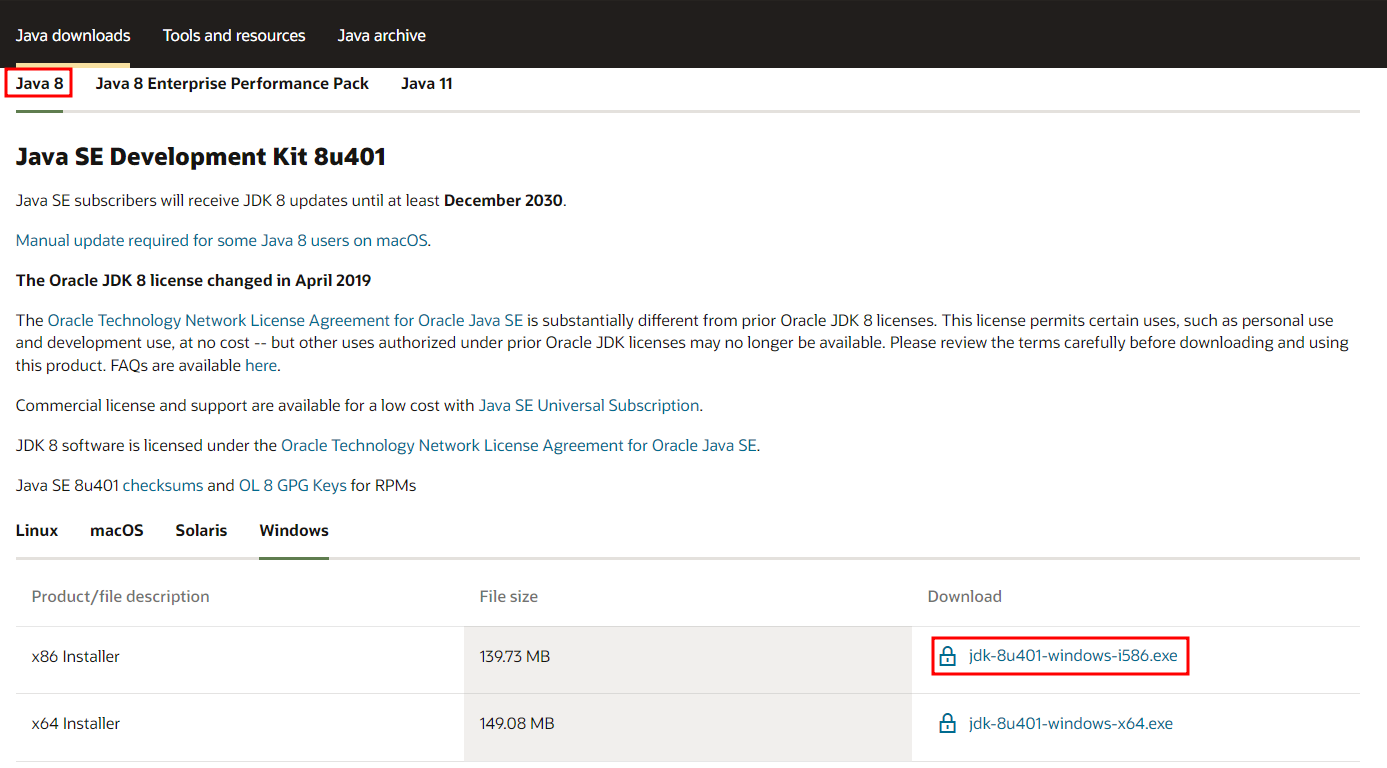Open the checksums link

point(163,485)
